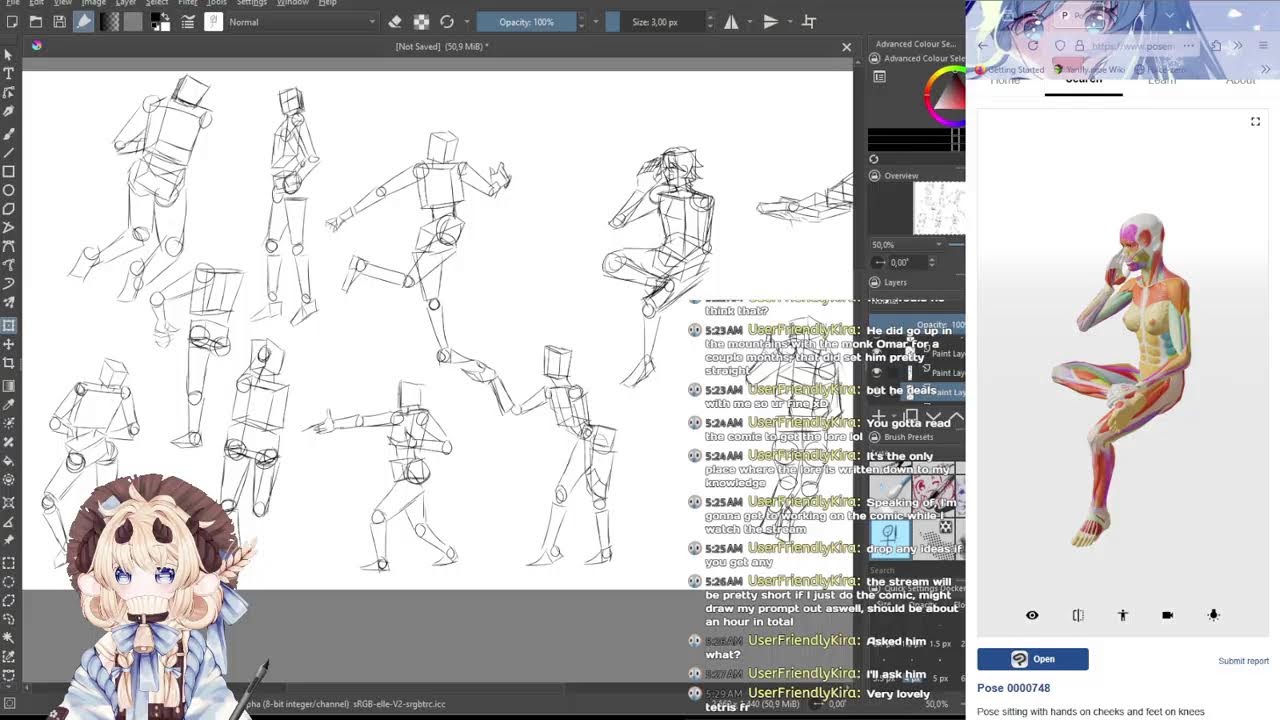Click the light bulb icon under pose viewer

click(1214, 615)
